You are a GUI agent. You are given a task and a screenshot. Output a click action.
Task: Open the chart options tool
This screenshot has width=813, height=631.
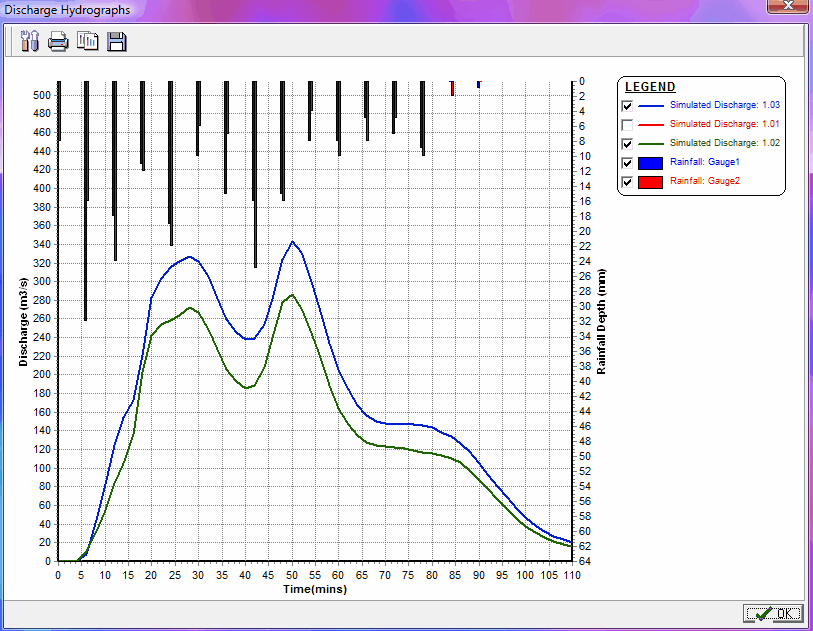point(30,41)
